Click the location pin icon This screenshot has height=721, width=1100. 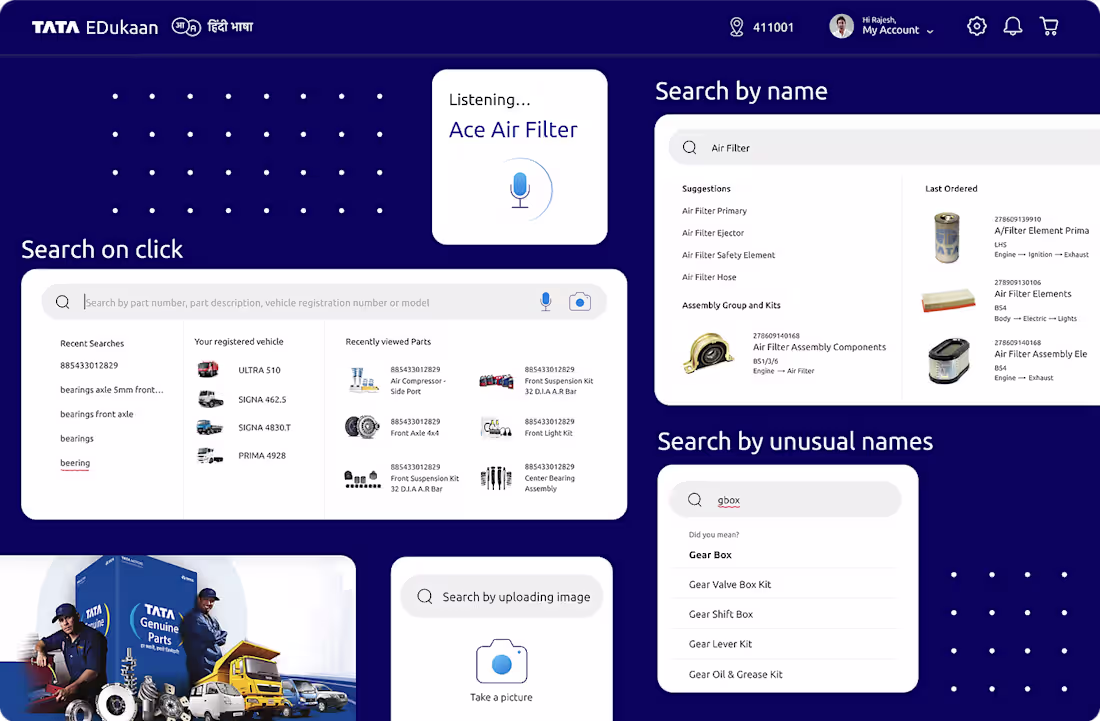point(736,27)
